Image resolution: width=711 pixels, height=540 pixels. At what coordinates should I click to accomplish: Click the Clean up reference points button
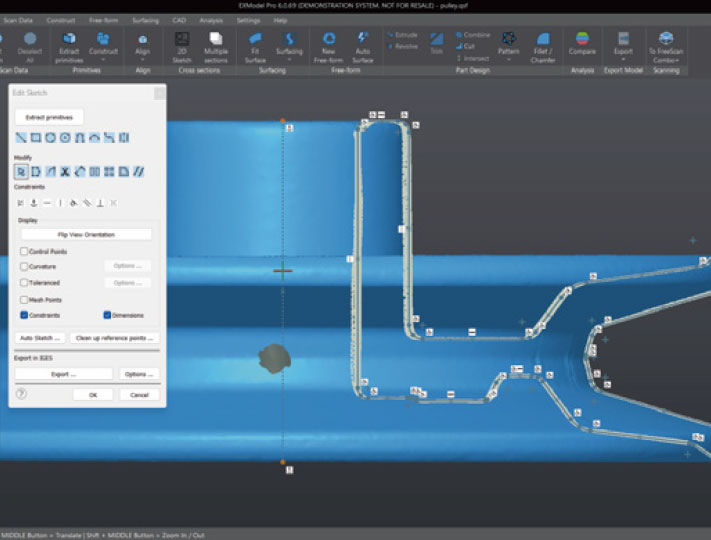[x=114, y=338]
